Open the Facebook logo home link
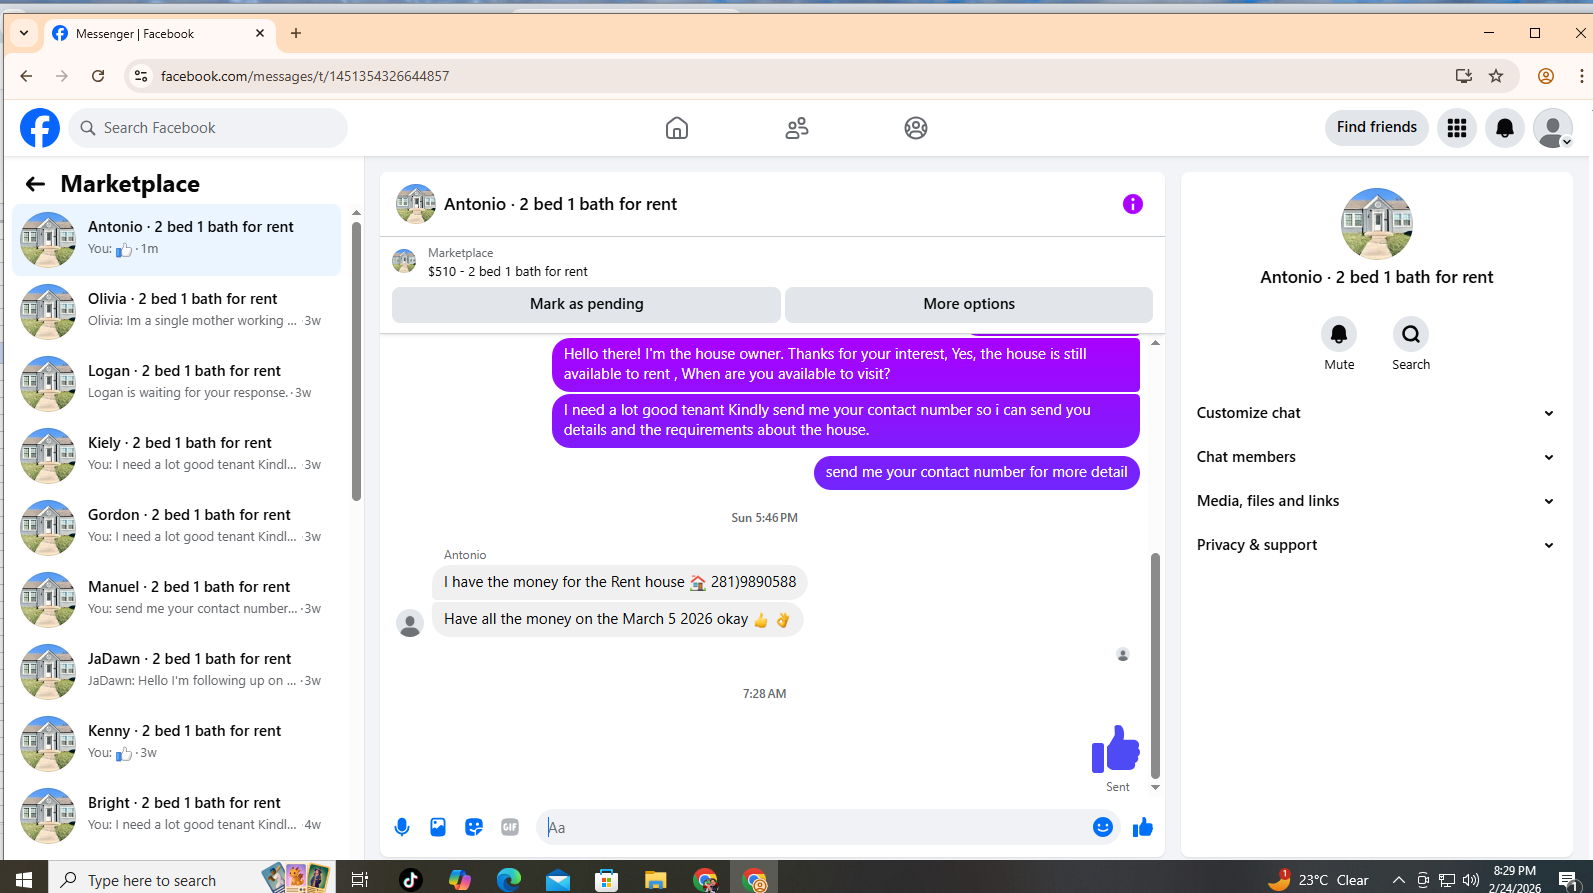1593x893 pixels. (40, 128)
